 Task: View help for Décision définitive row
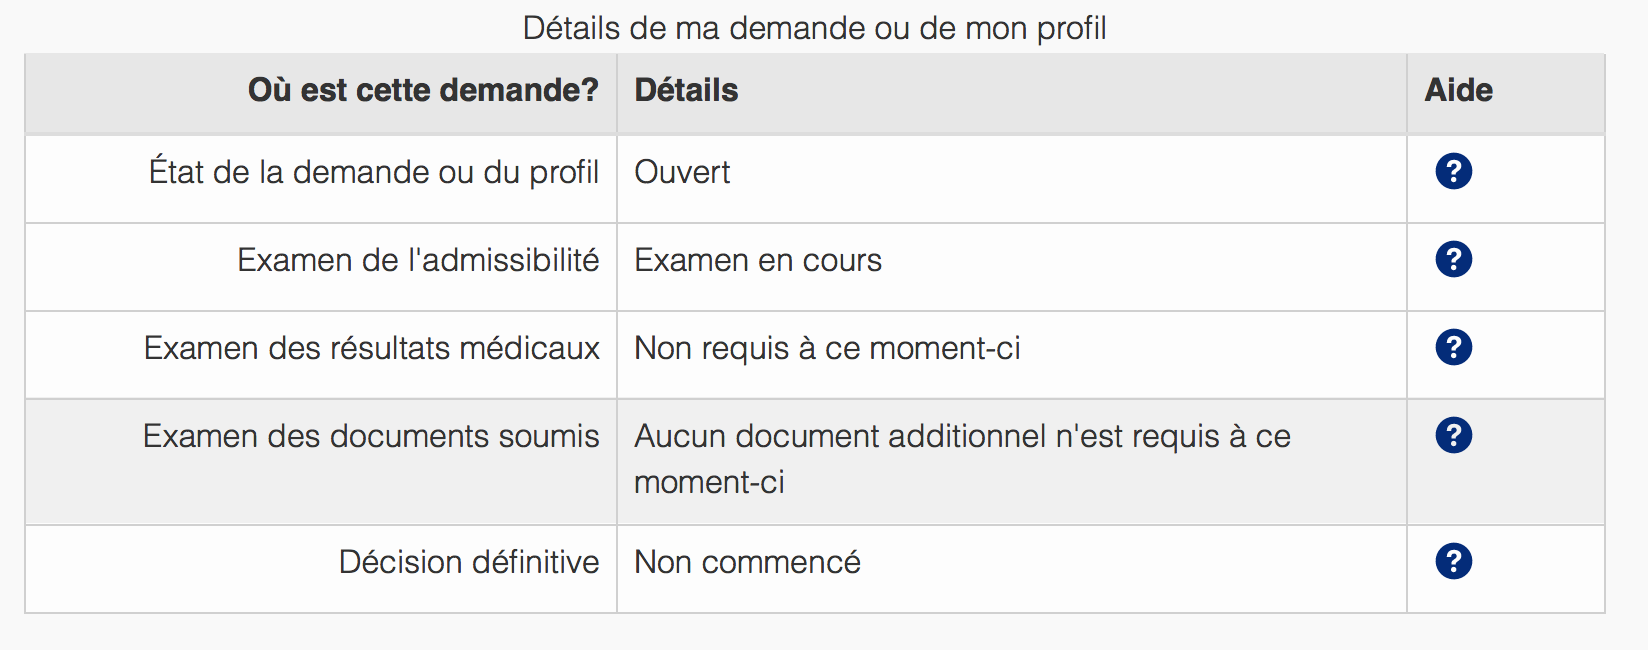click(x=1453, y=562)
